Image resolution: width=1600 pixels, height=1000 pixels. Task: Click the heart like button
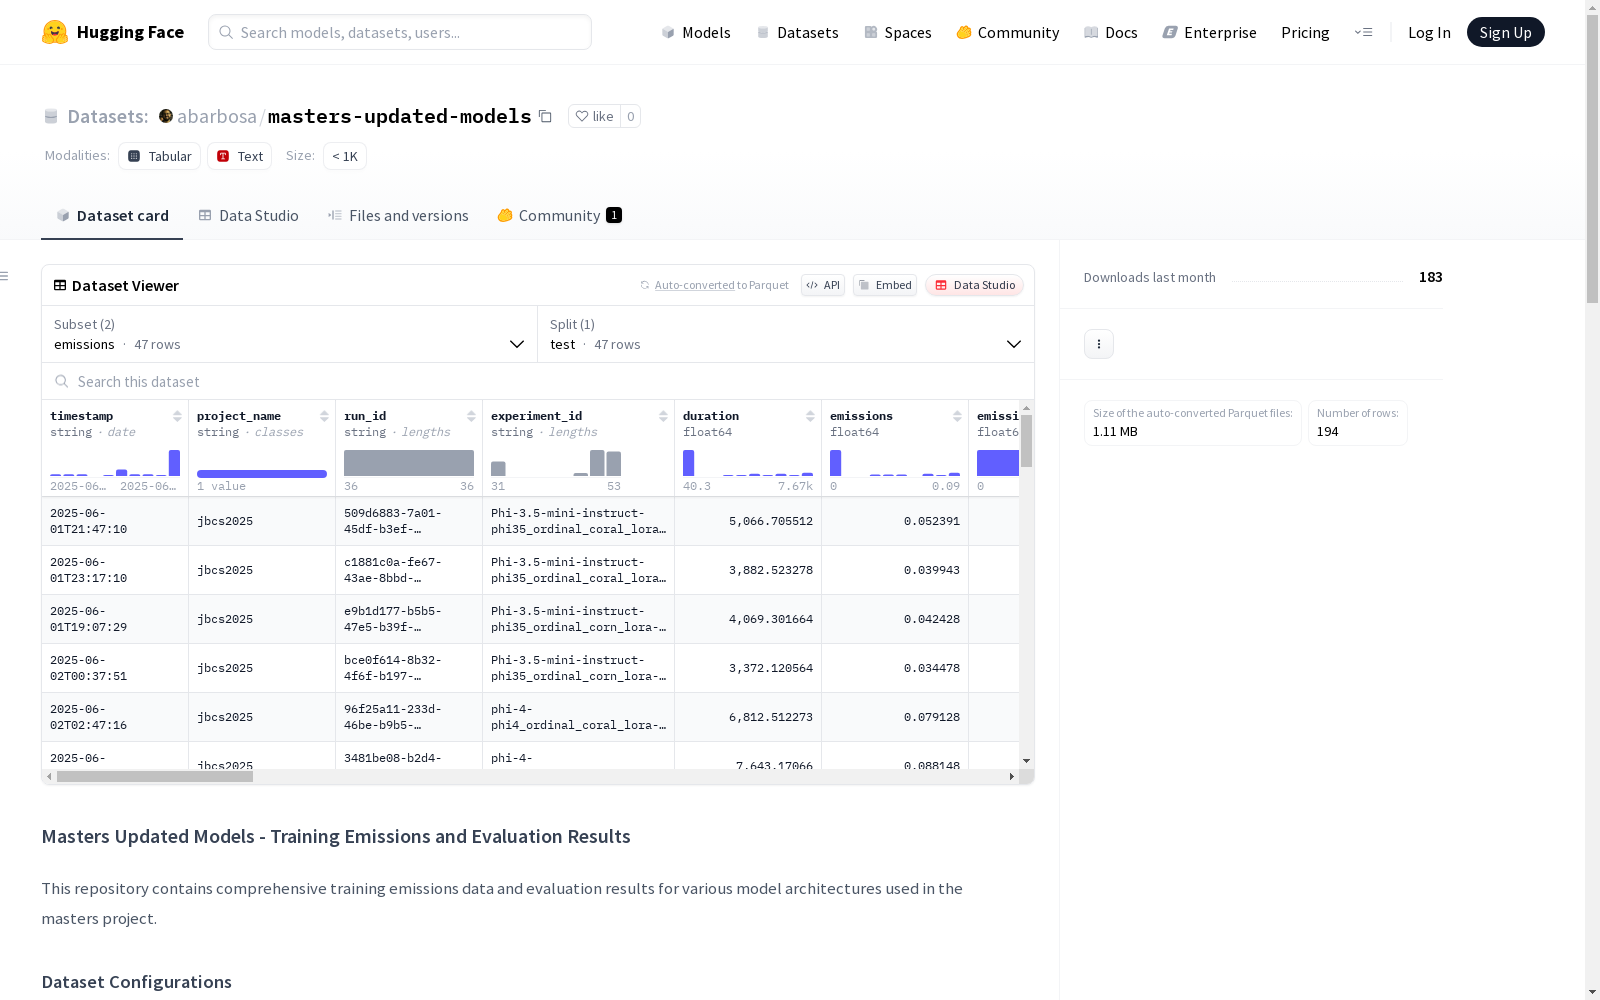[x=594, y=116]
